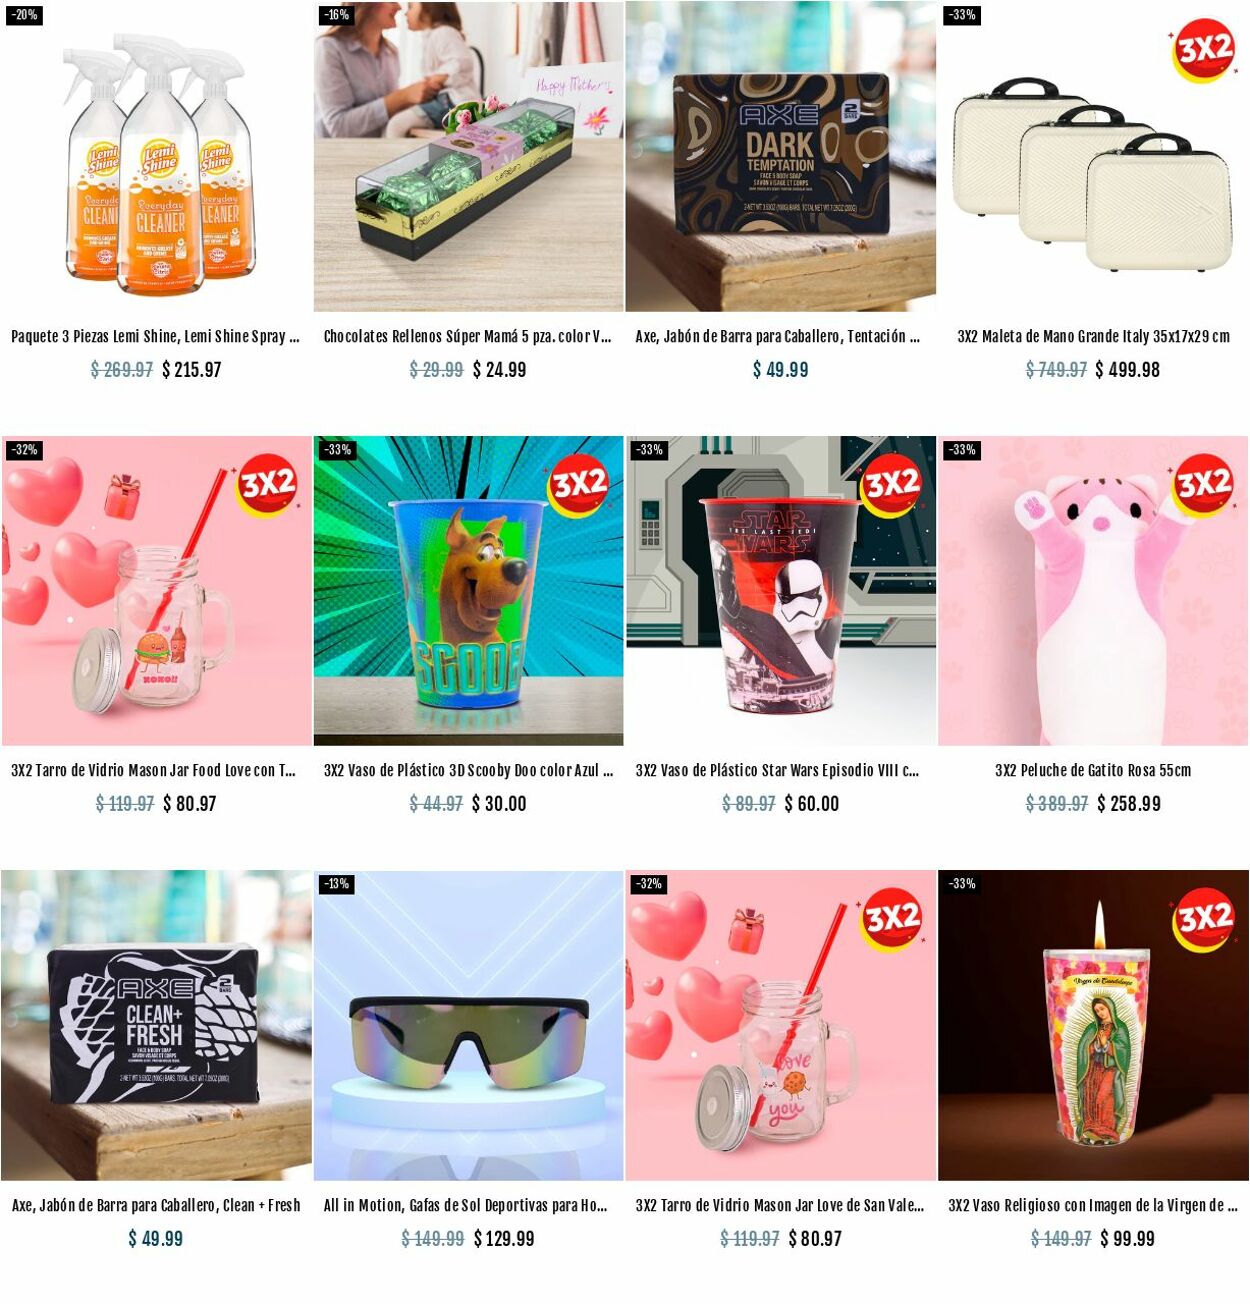Open Axe Clean + Fresh soap product image

pos(156,1025)
